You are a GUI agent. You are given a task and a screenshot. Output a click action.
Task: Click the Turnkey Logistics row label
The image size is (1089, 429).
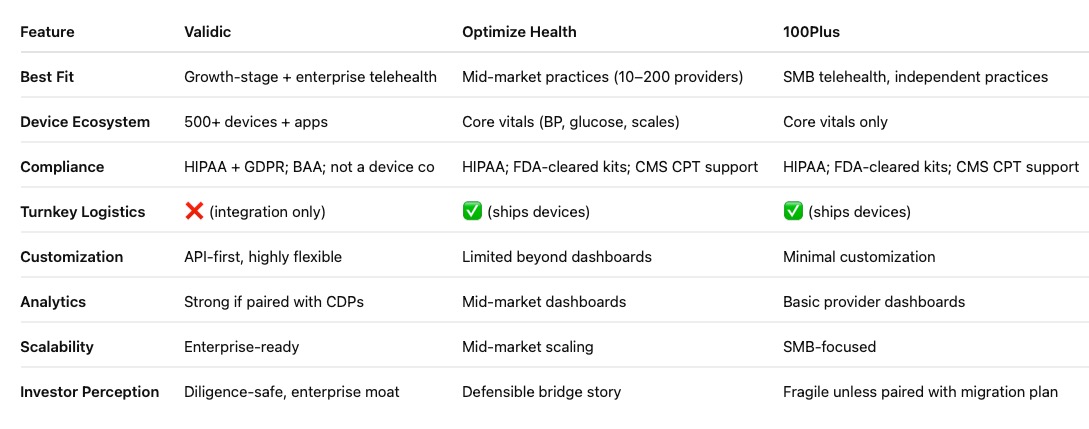[x=83, y=212]
